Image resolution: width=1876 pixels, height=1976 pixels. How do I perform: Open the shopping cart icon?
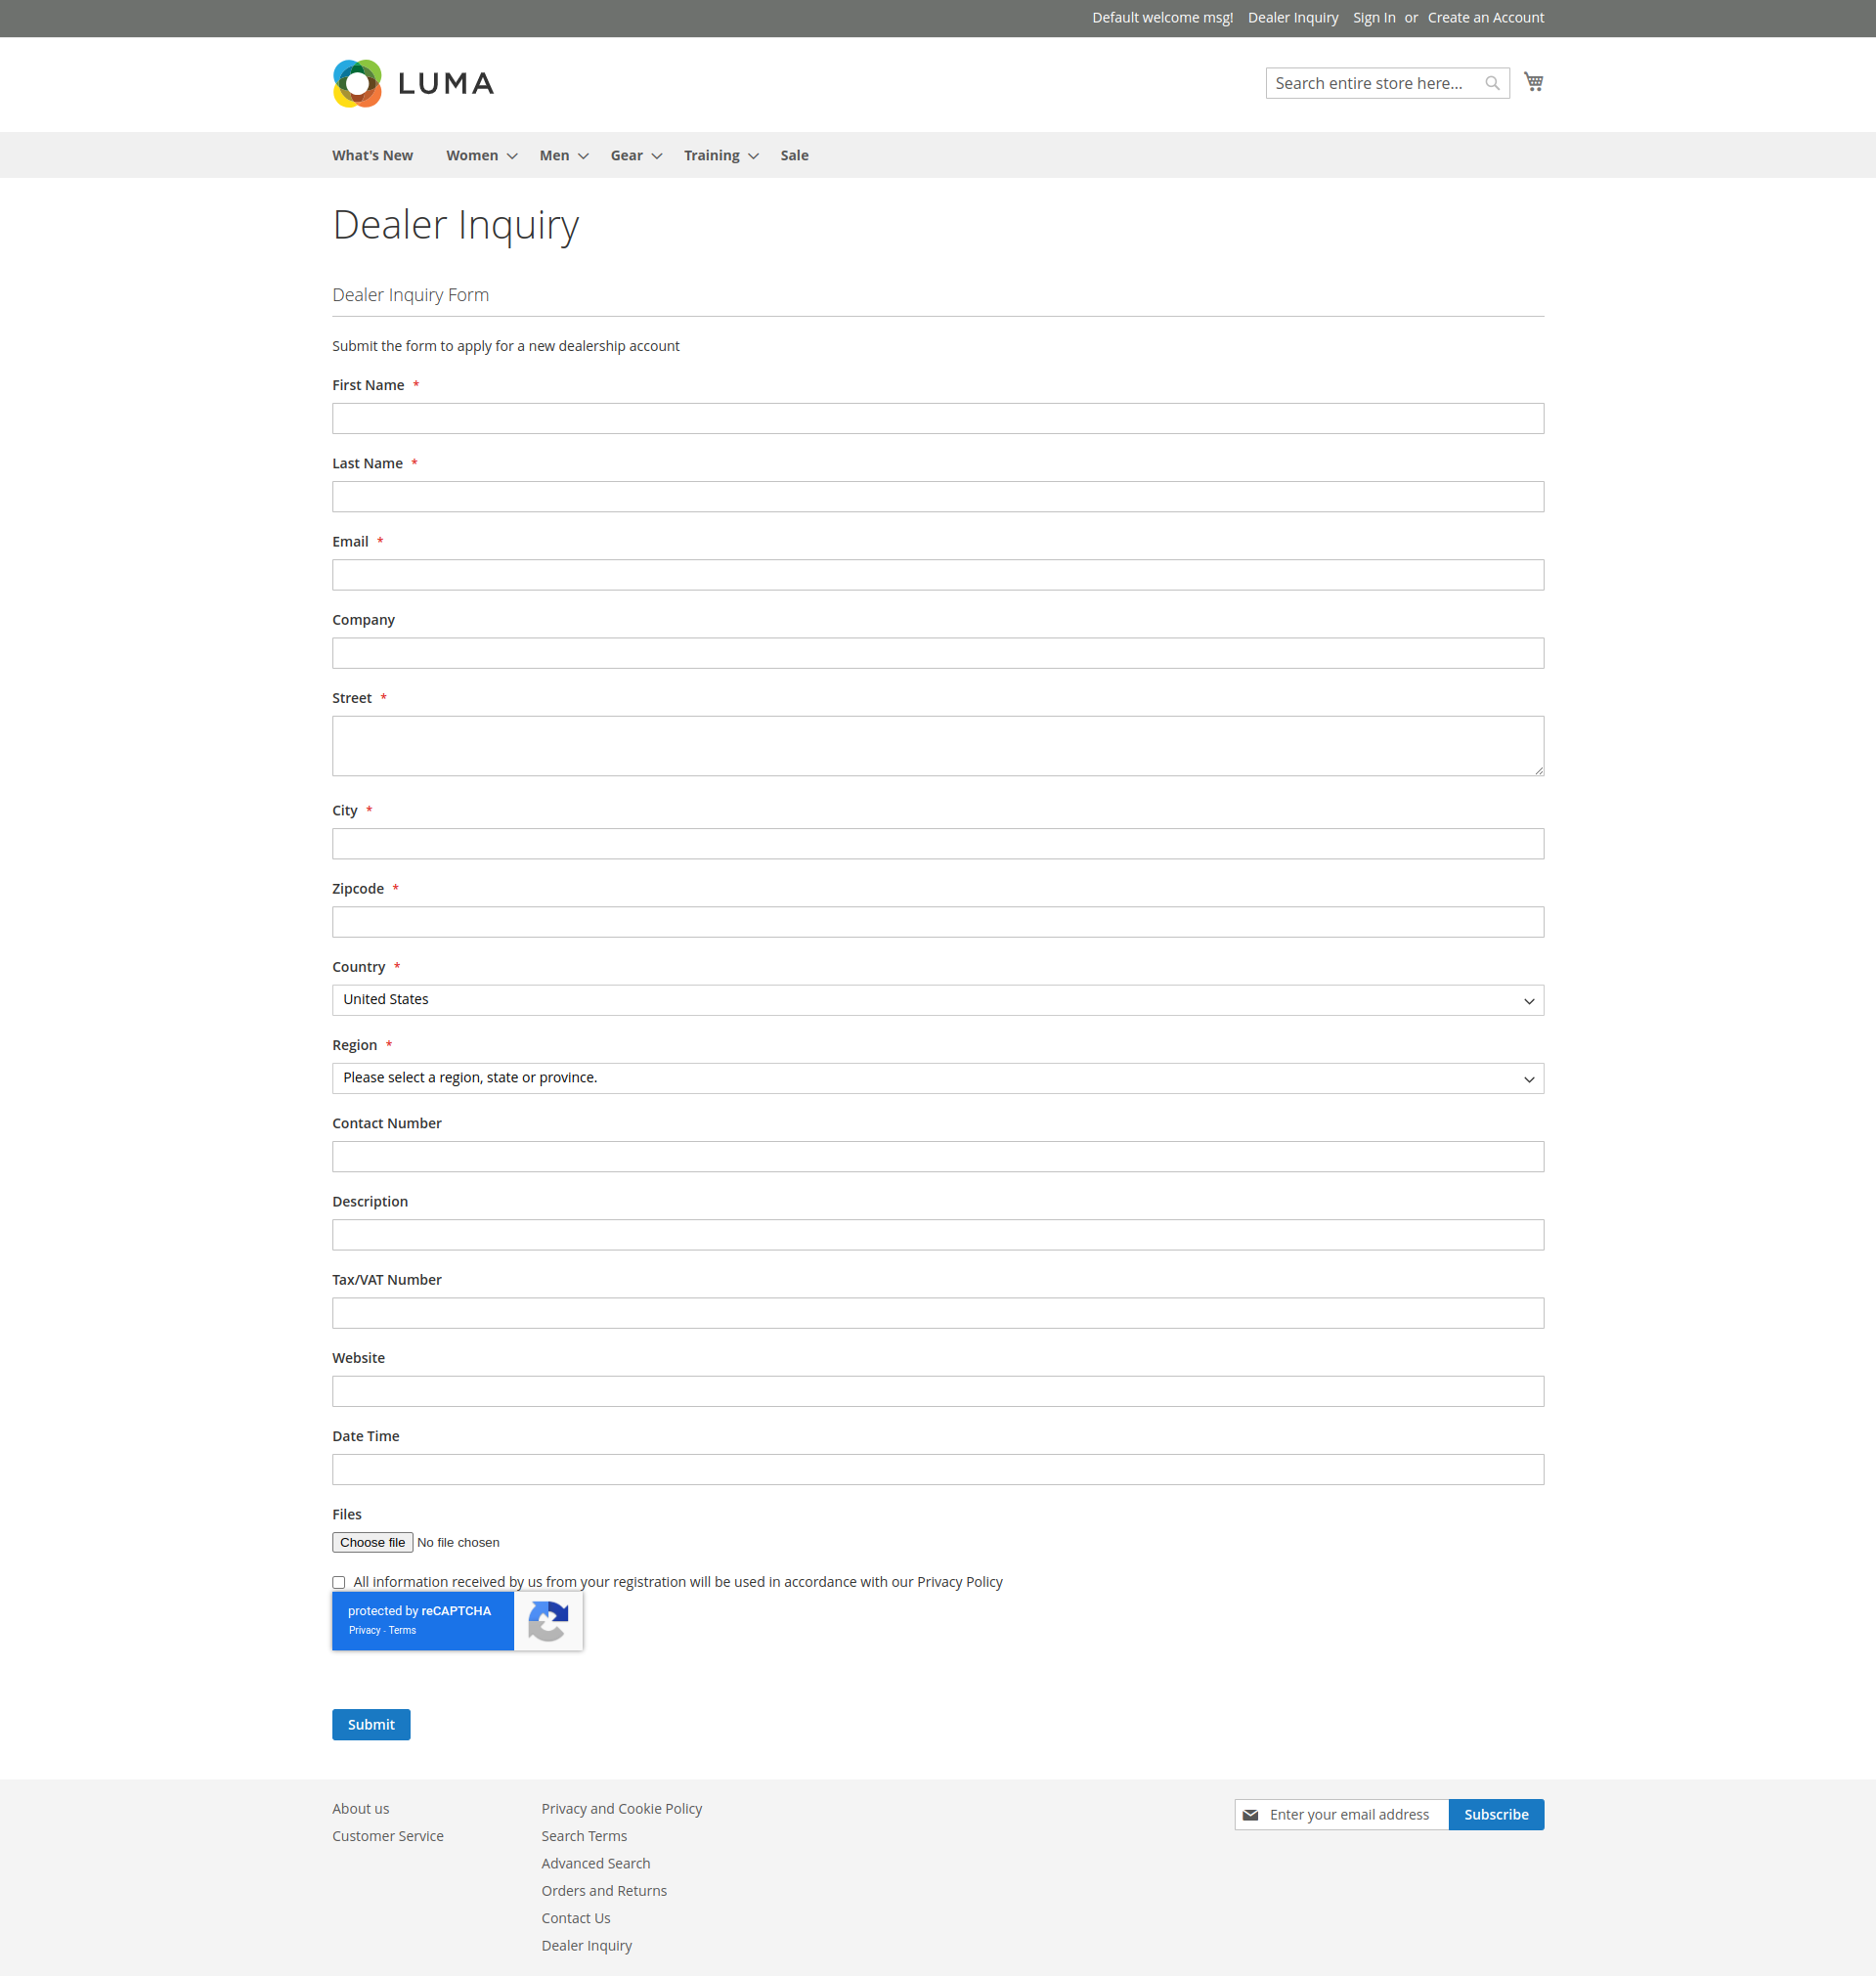[x=1533, y=82]
